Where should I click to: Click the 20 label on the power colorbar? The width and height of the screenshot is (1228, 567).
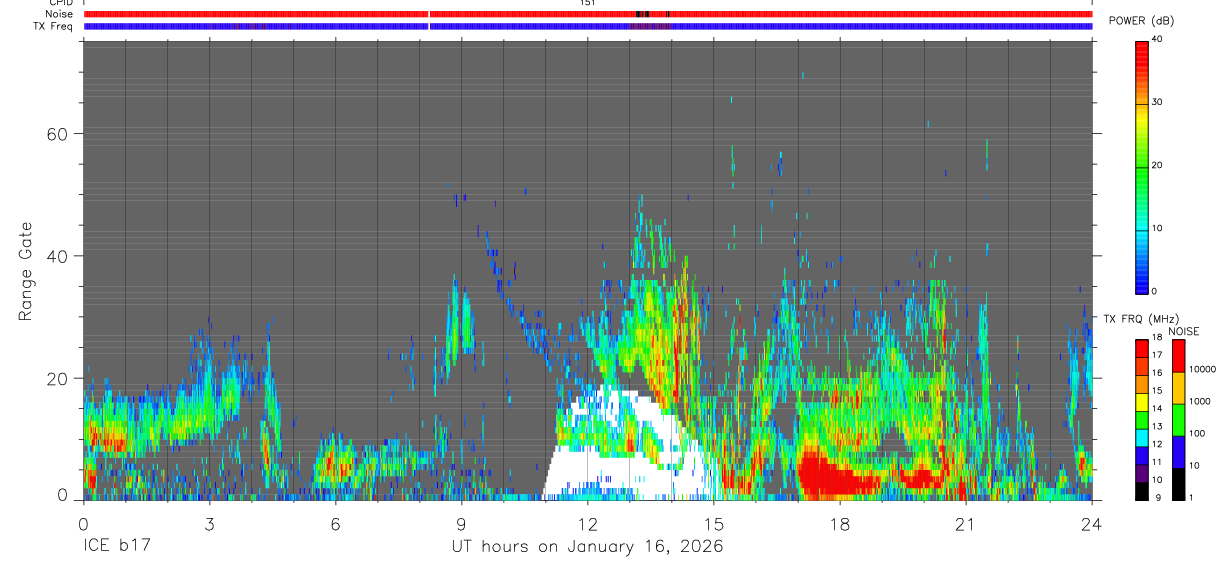click(1157, 165)
